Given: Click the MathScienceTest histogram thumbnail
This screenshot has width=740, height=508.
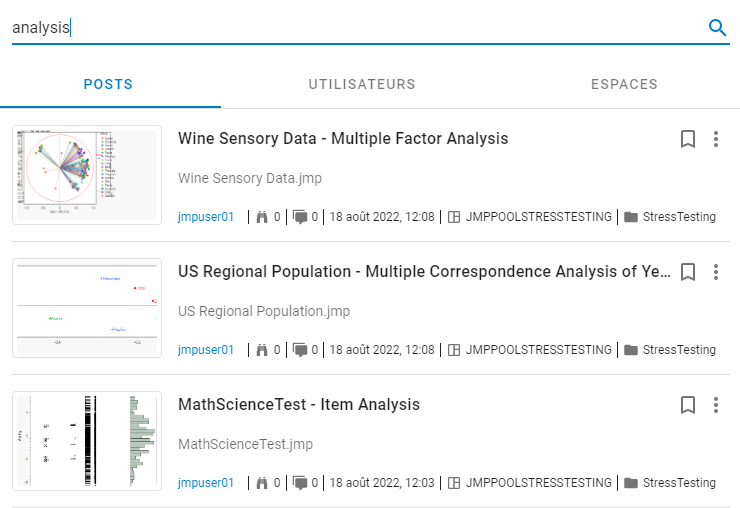Looking at the screenshot, I should (87, 441).
